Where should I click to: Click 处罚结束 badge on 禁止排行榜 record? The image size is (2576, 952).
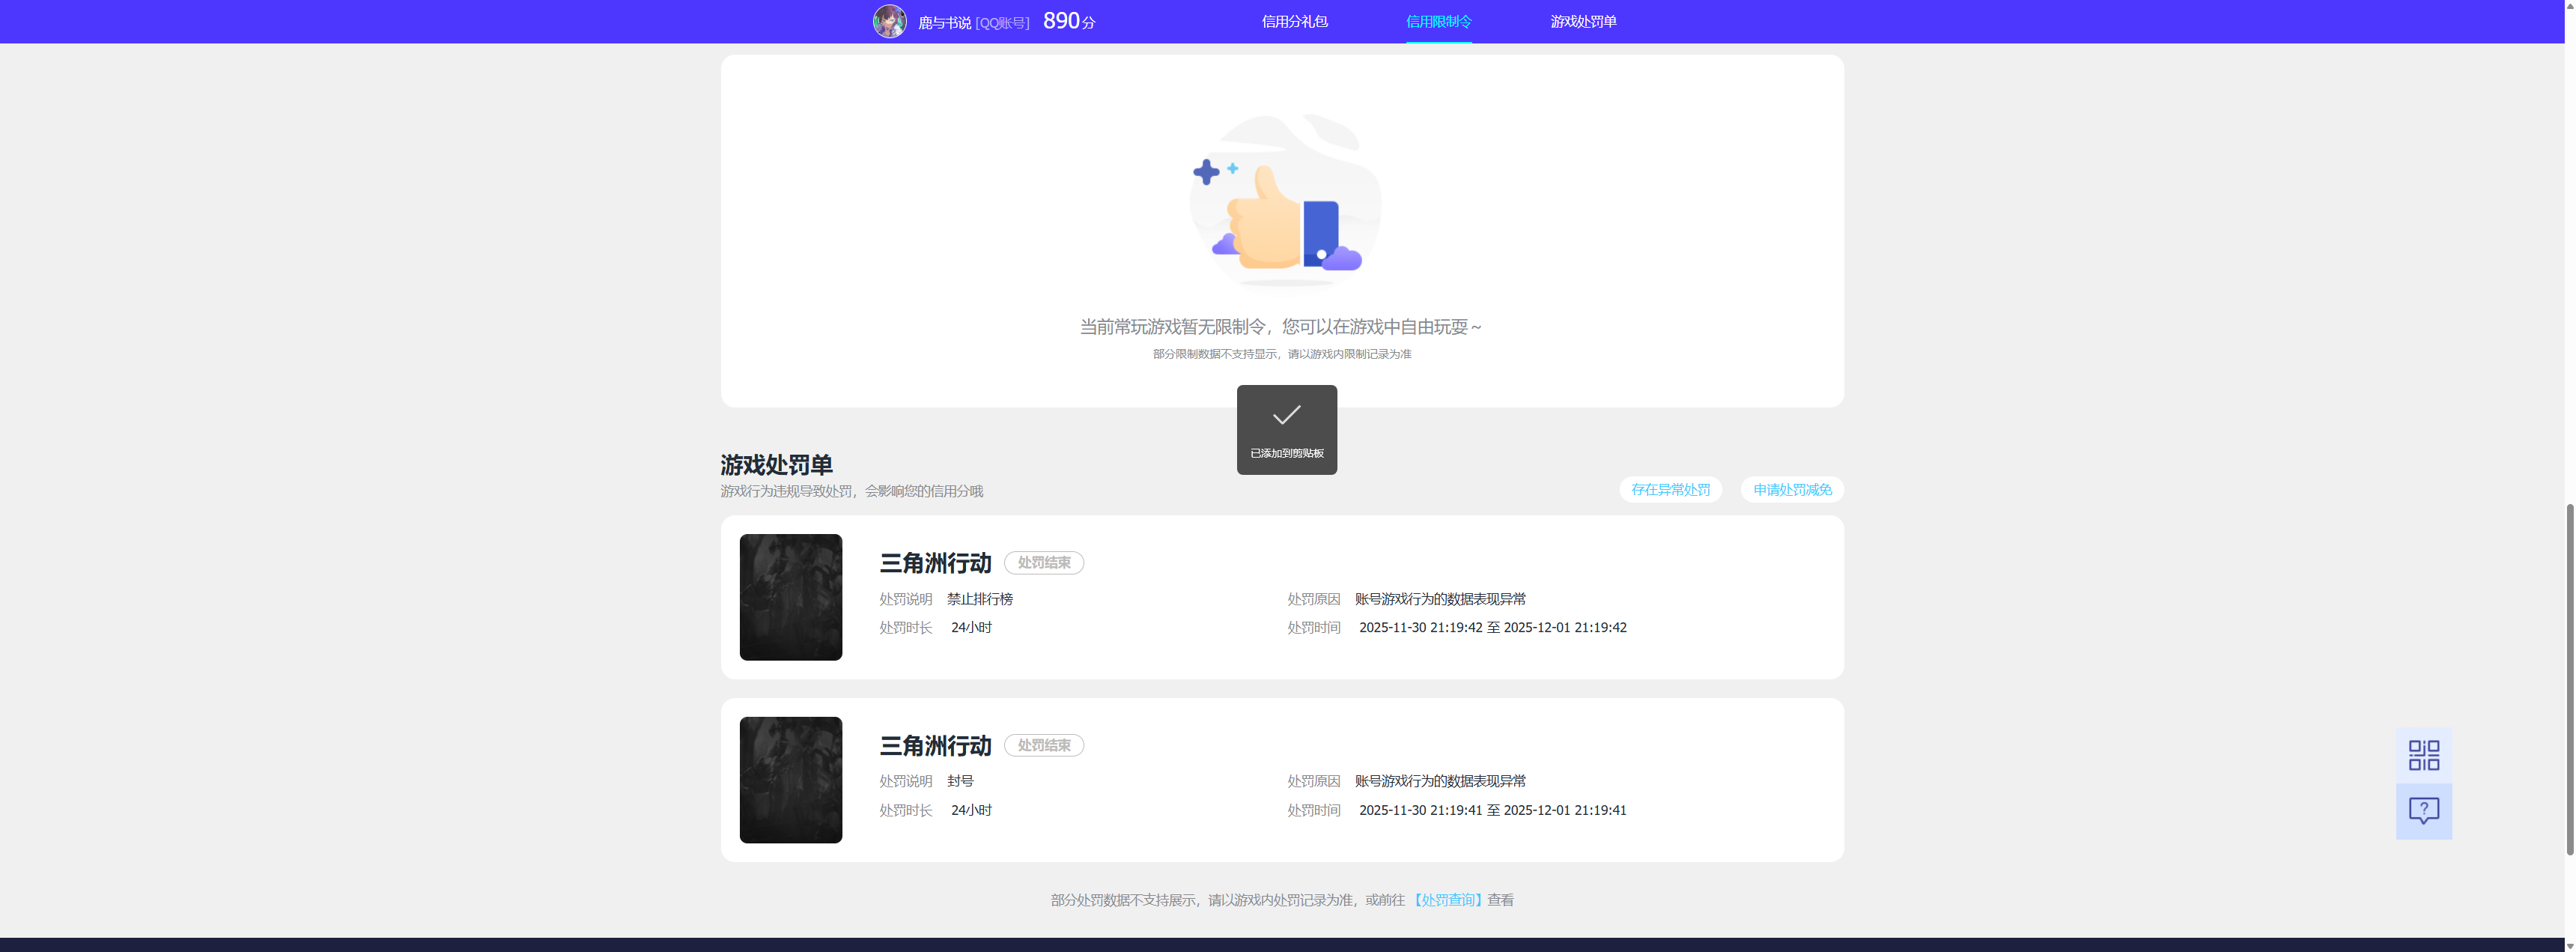tap(1044, 563)
